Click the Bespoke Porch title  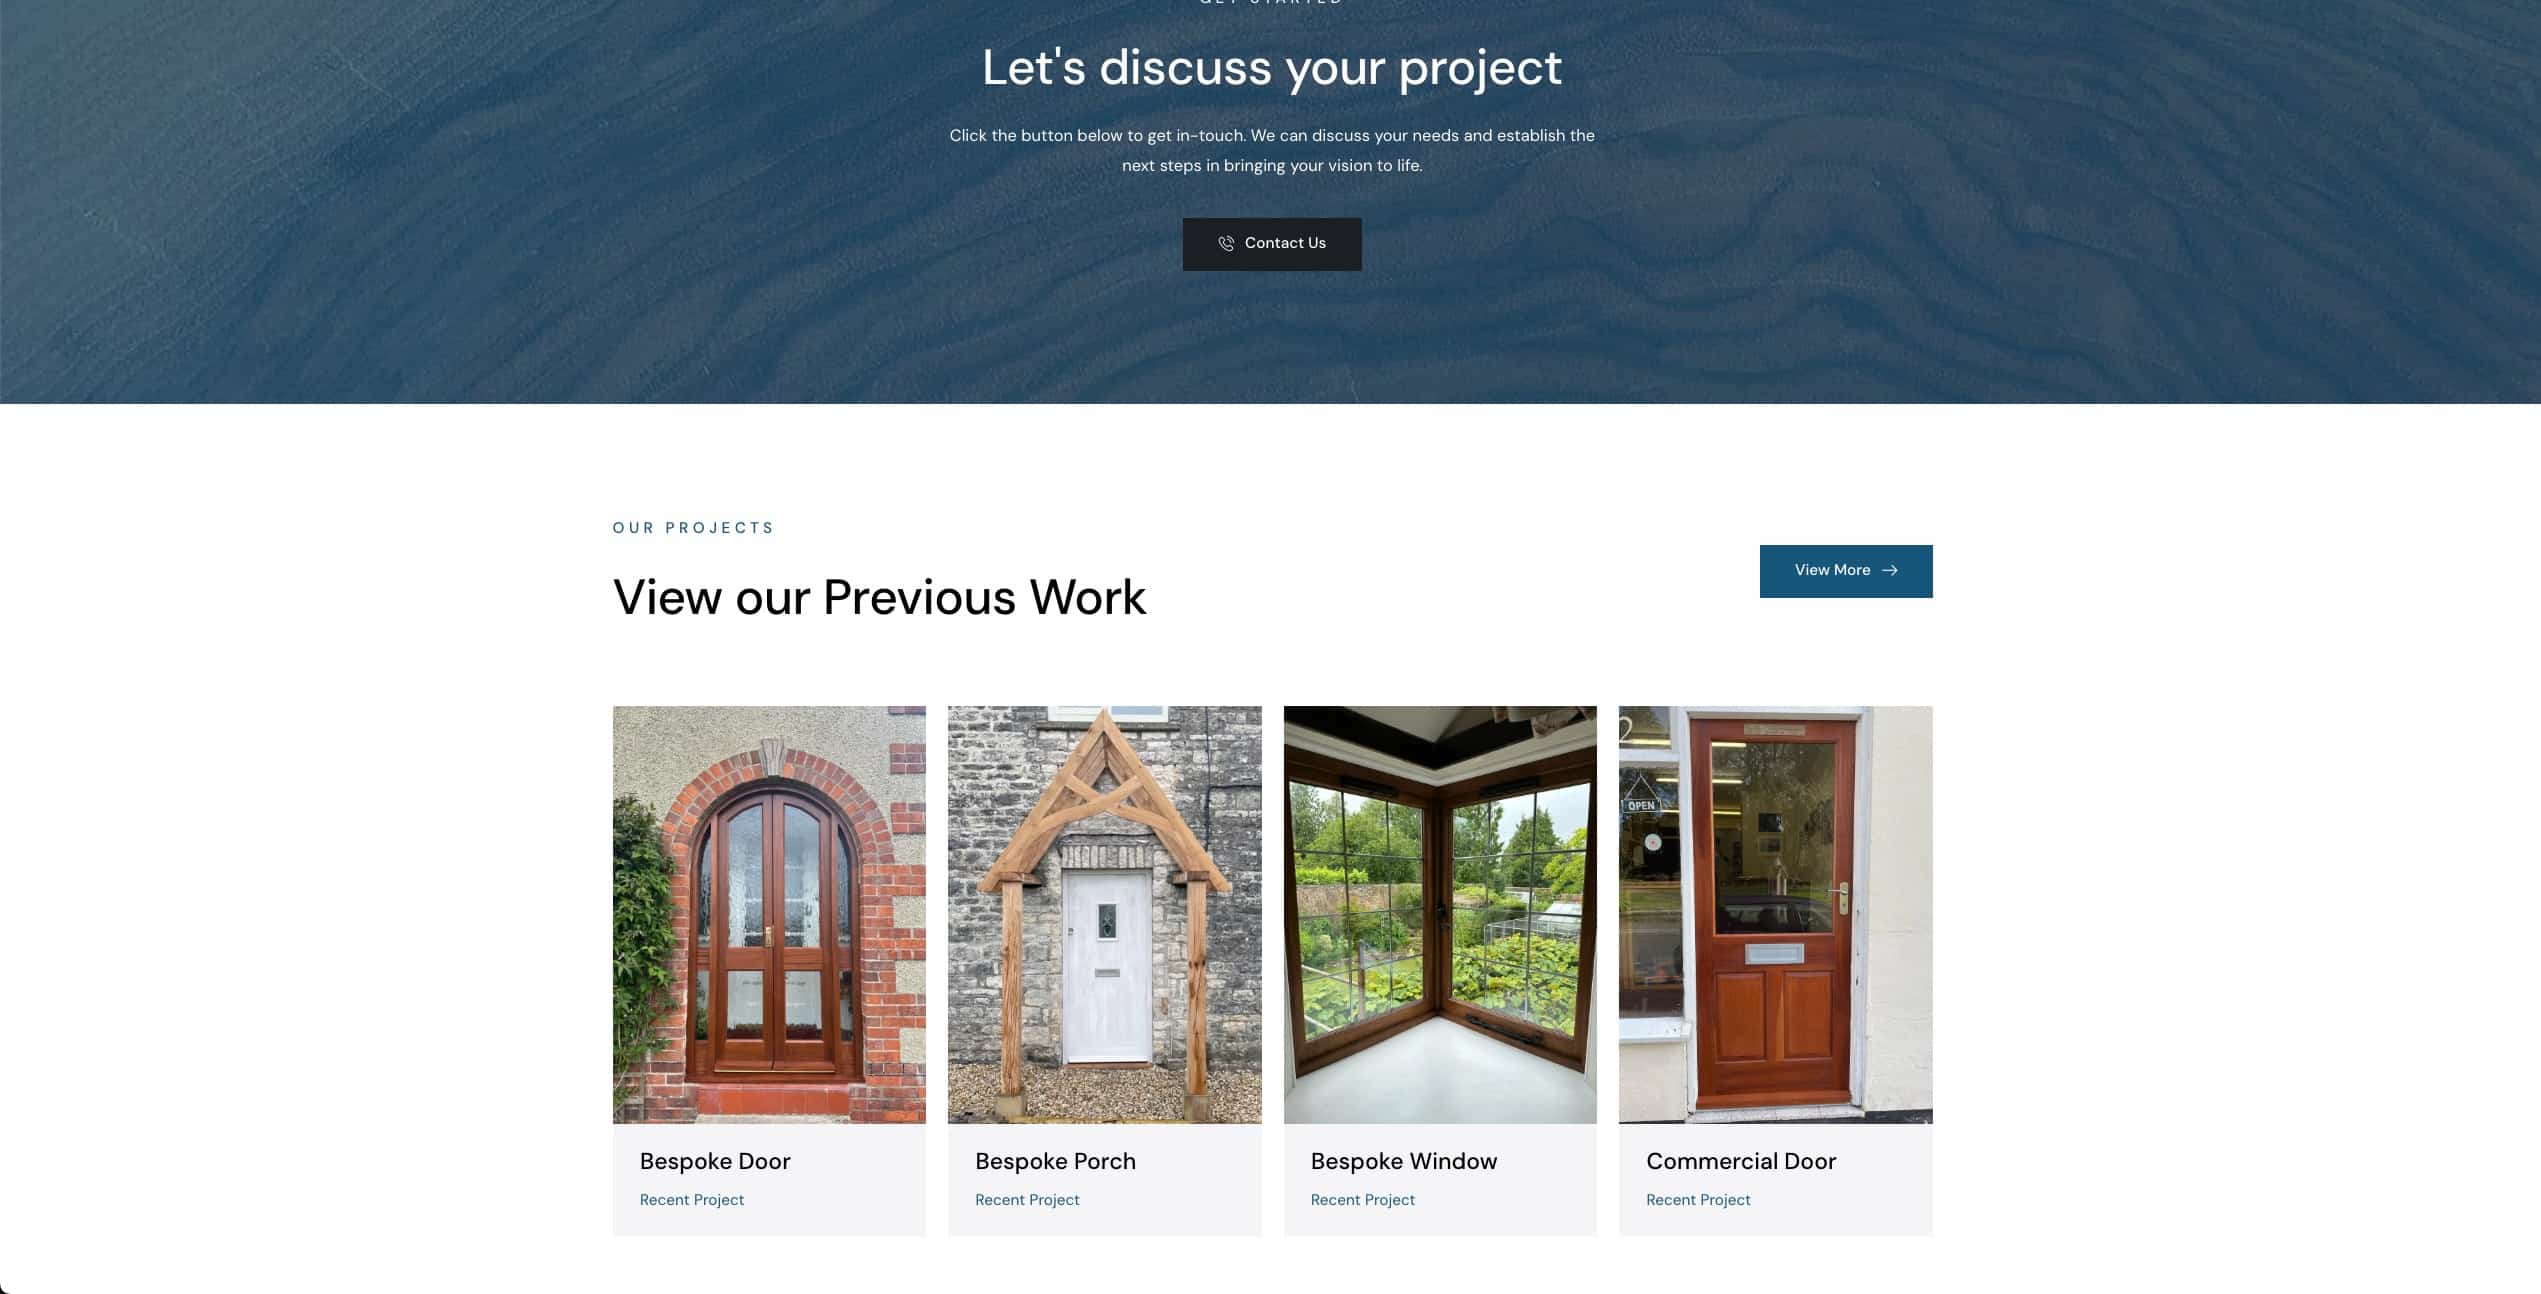click(x=1055, y=1161)
